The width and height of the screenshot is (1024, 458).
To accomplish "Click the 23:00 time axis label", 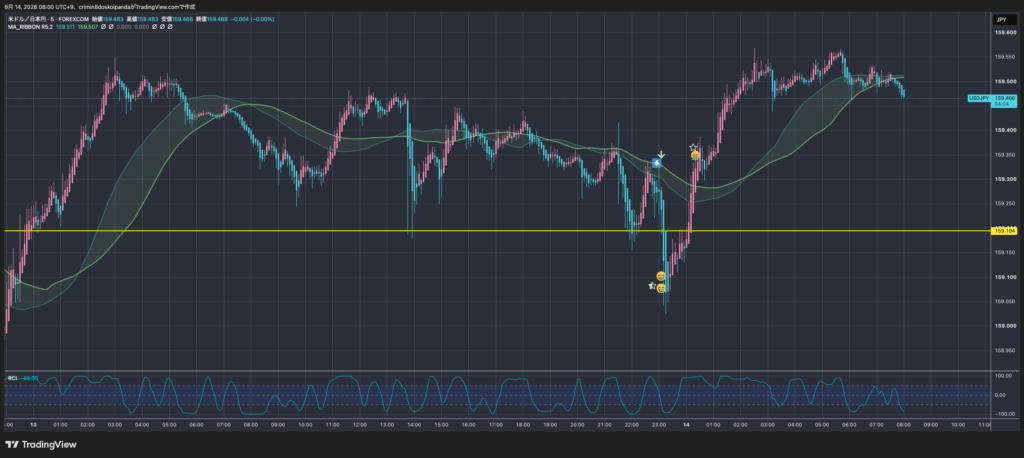I will click(x=659, y=425).
